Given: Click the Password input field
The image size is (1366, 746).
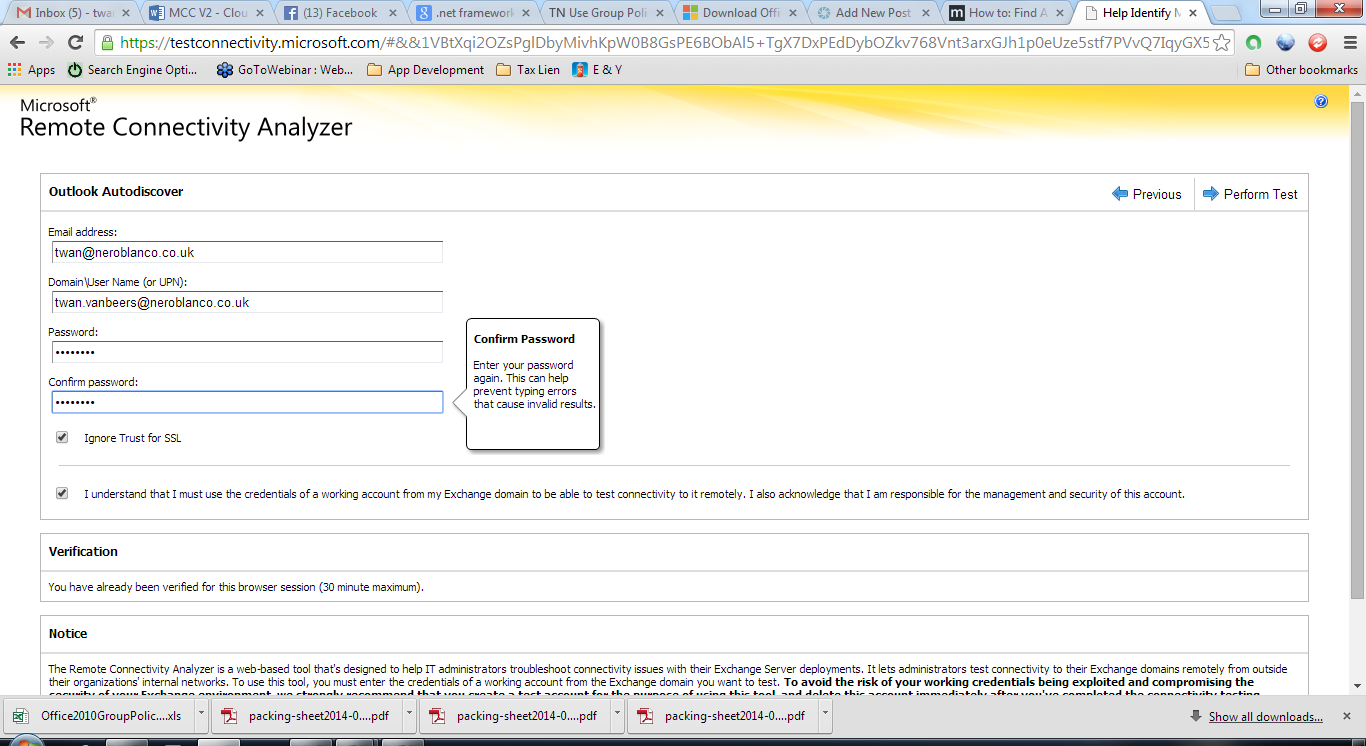Looking at the screenshot, I should point(247,352).
